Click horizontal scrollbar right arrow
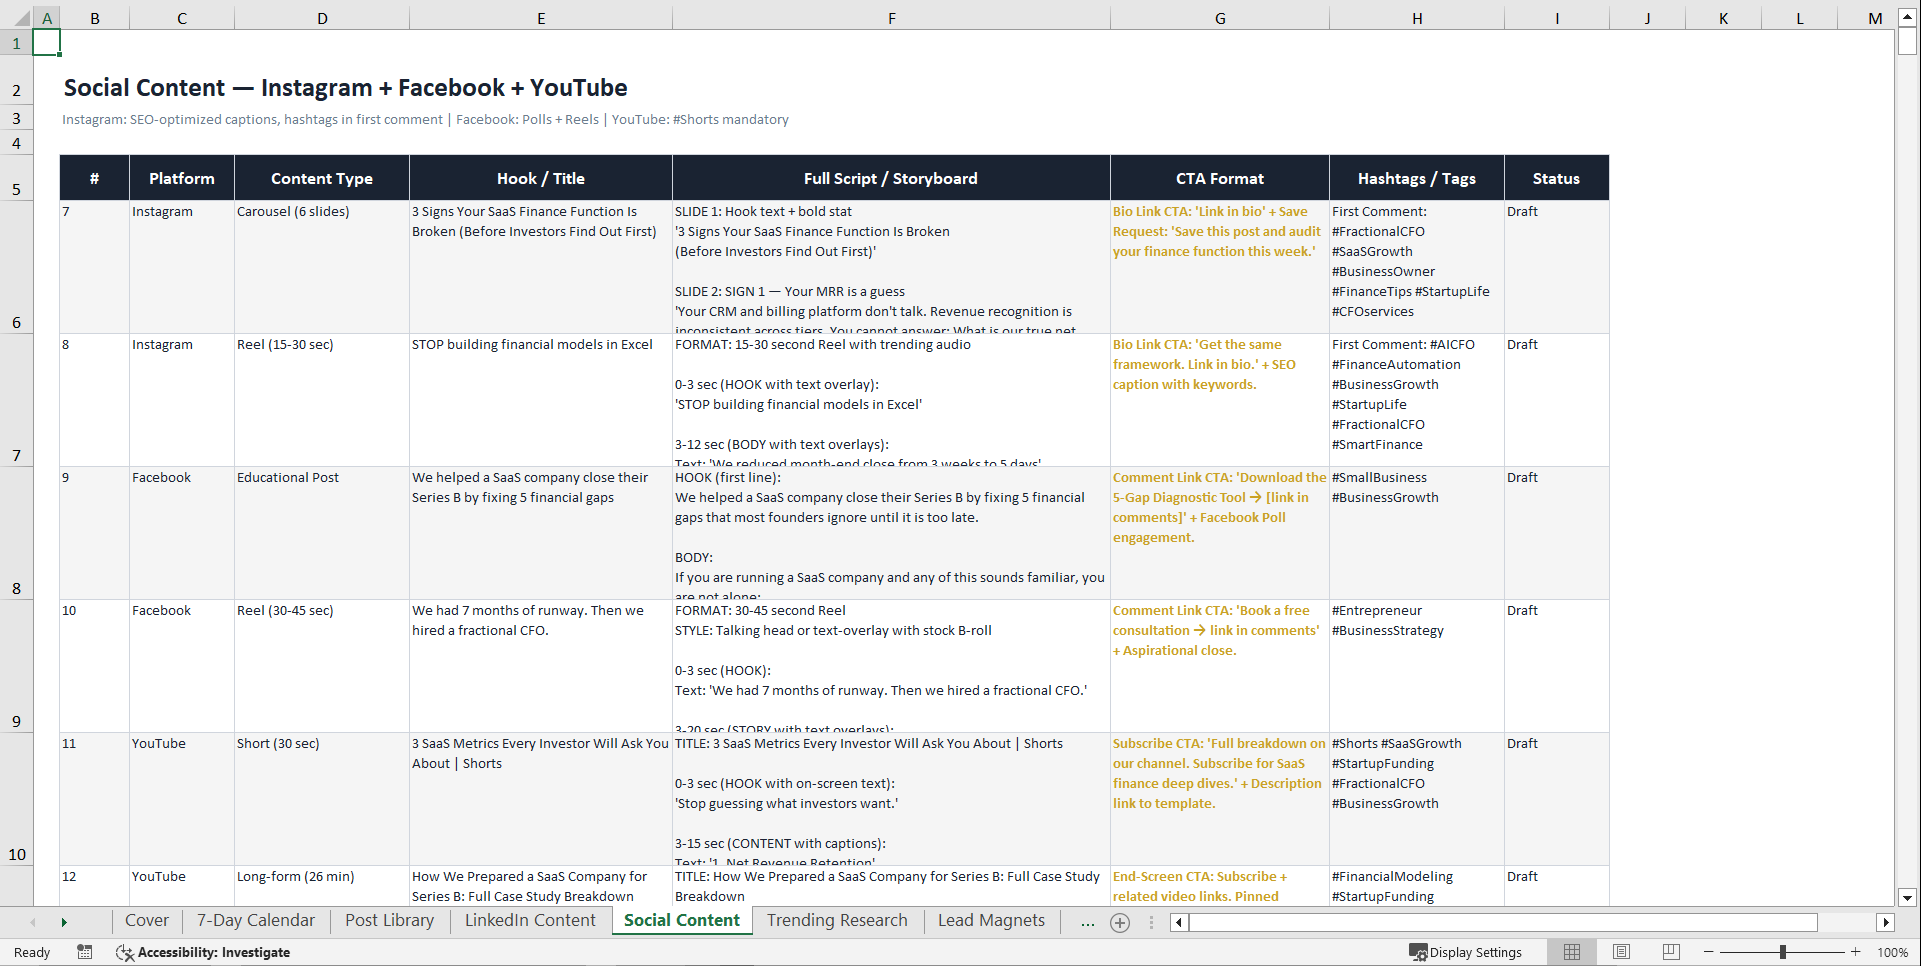Viewport: 1921px width, 966px height. point(1886,922)
